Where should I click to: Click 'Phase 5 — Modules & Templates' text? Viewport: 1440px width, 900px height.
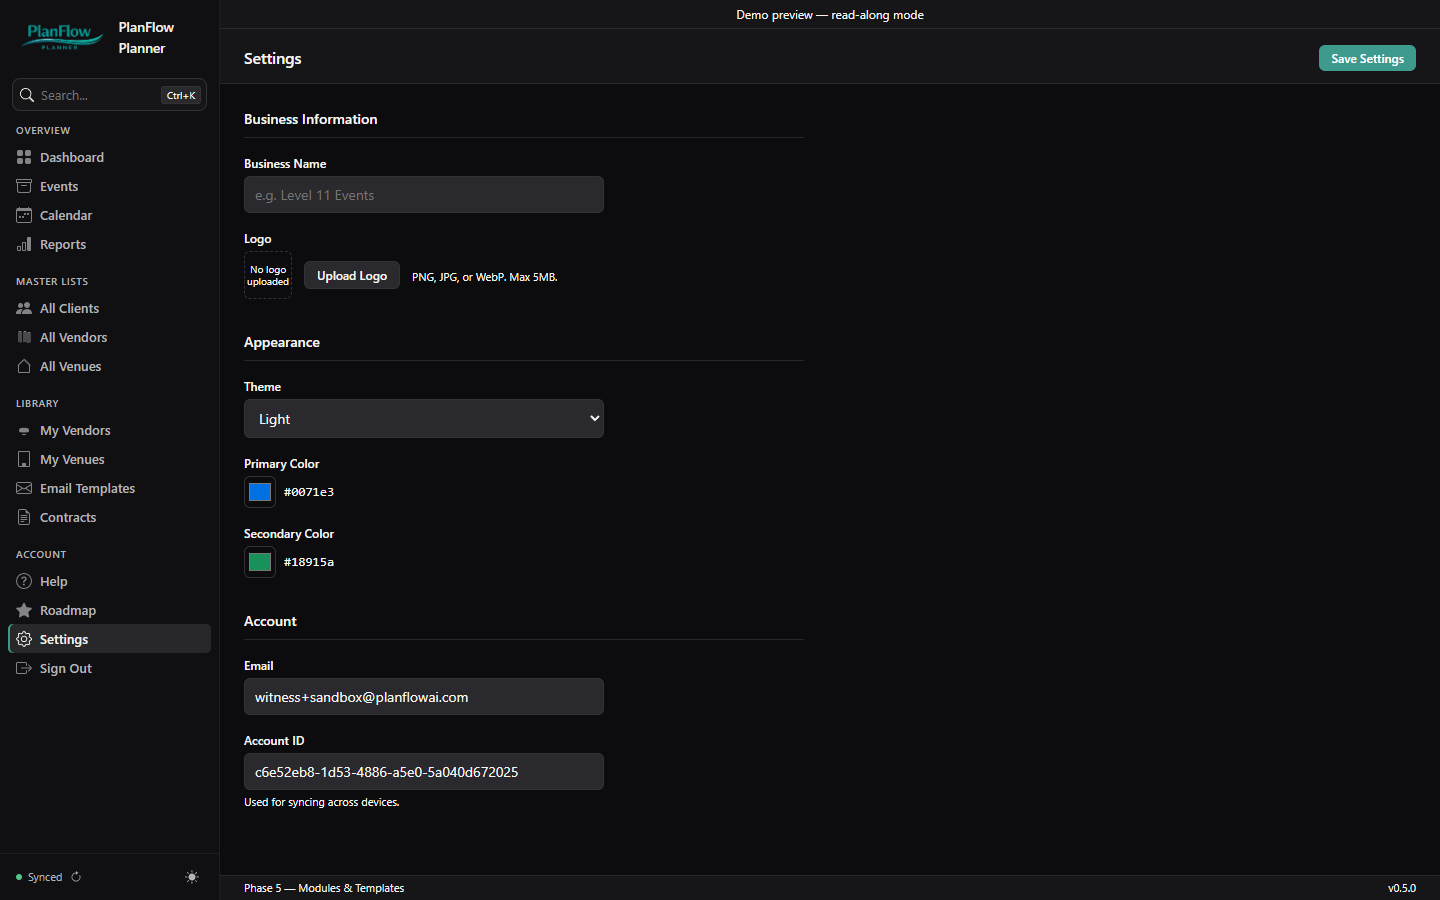click(324, 888)
